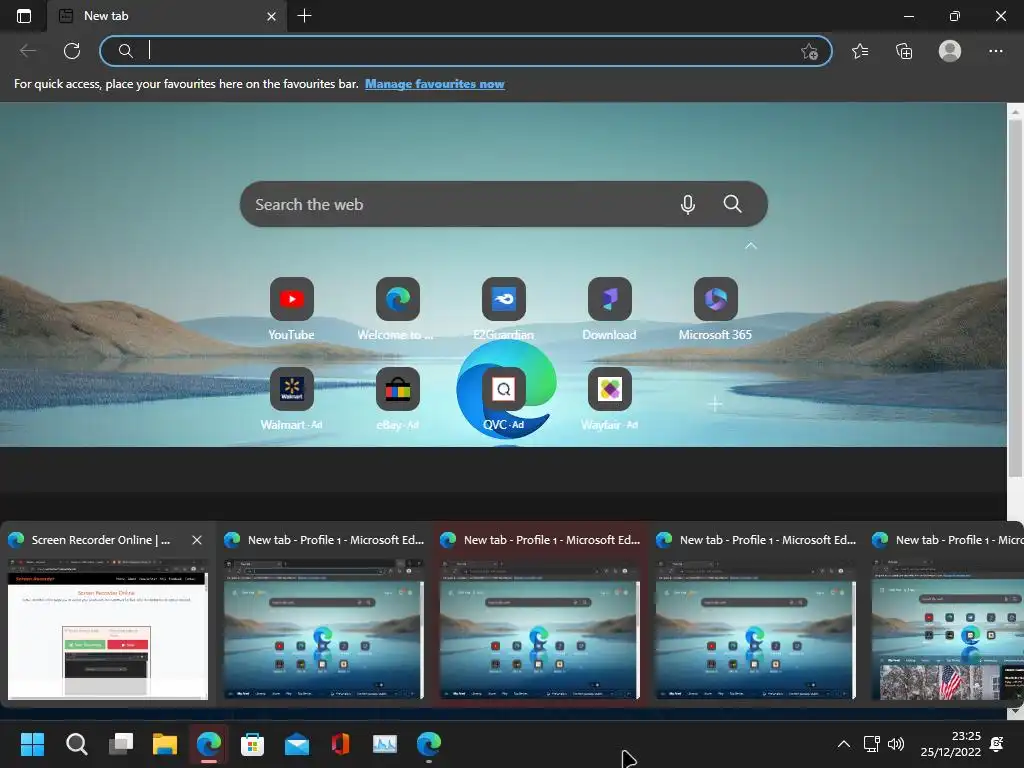Focus the address bar input

(465, 51)
